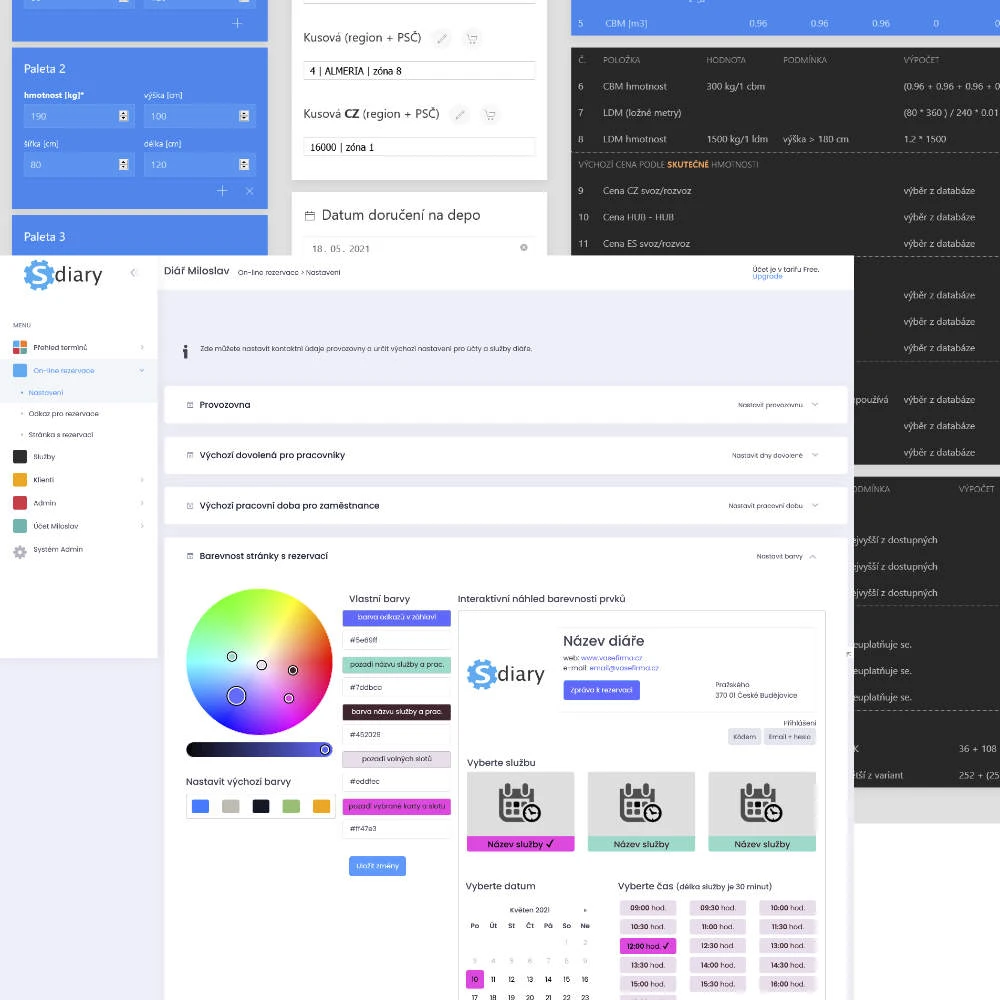
Task: Remove Paleta 2 with the X icon
Action: (x=249, y=190)
